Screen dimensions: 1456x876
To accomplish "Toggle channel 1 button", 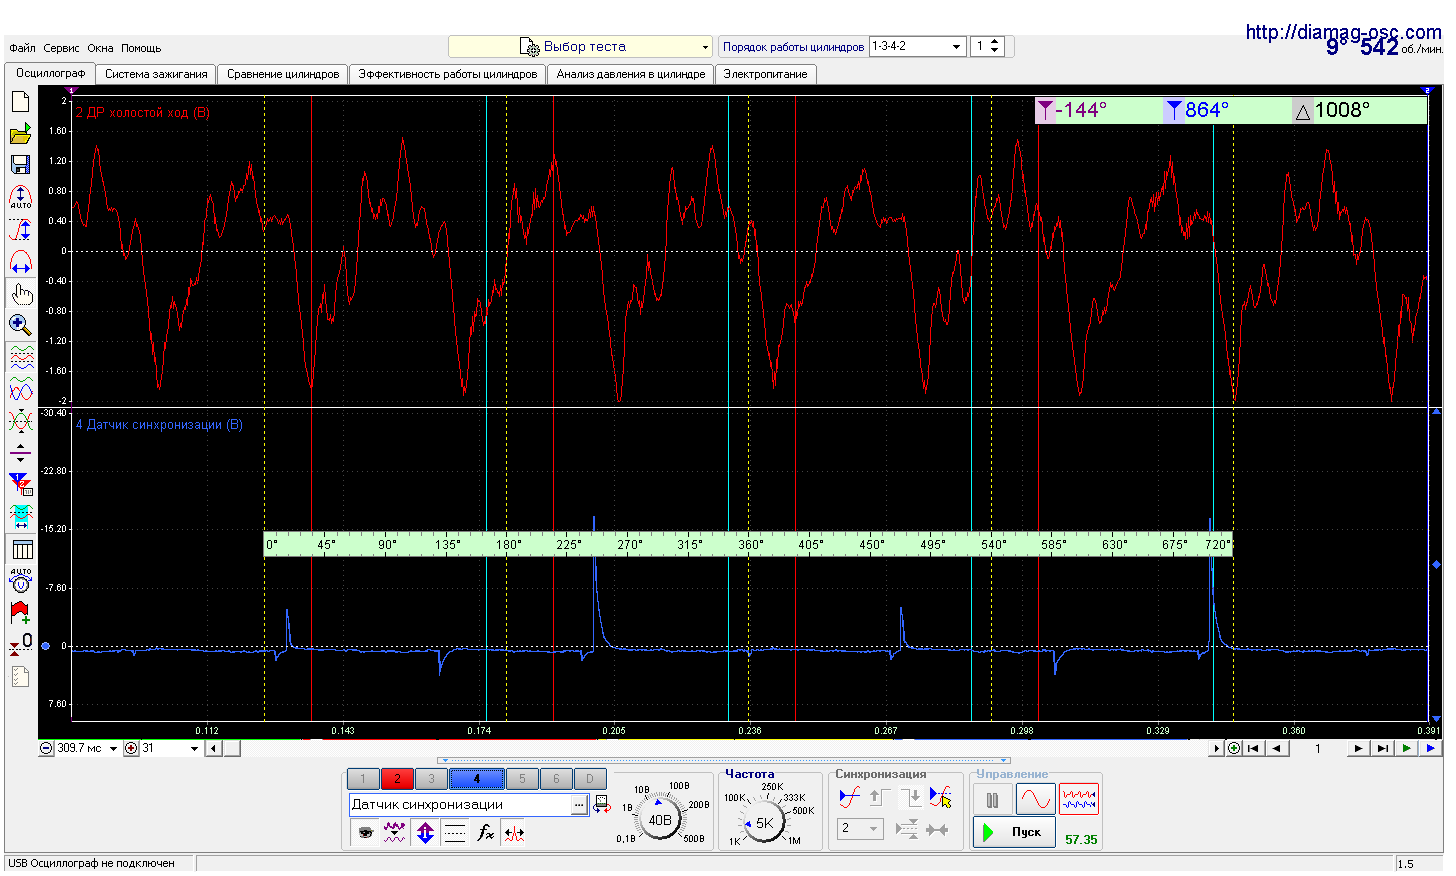I will 363,779.
